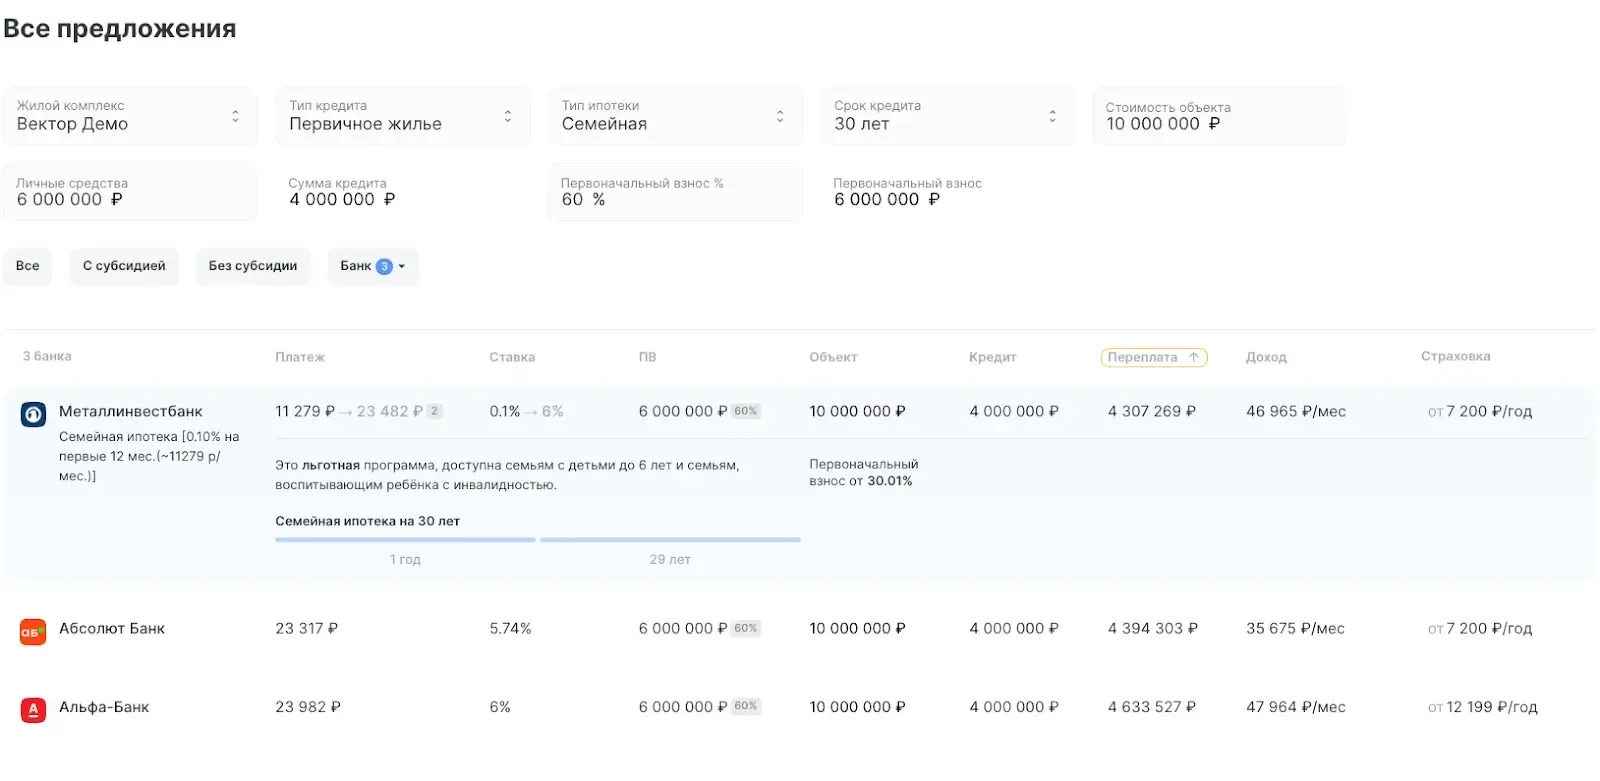Click the rate 5.74%
This screenshot has height=781, width=1600.
click(x=510, y=628)
